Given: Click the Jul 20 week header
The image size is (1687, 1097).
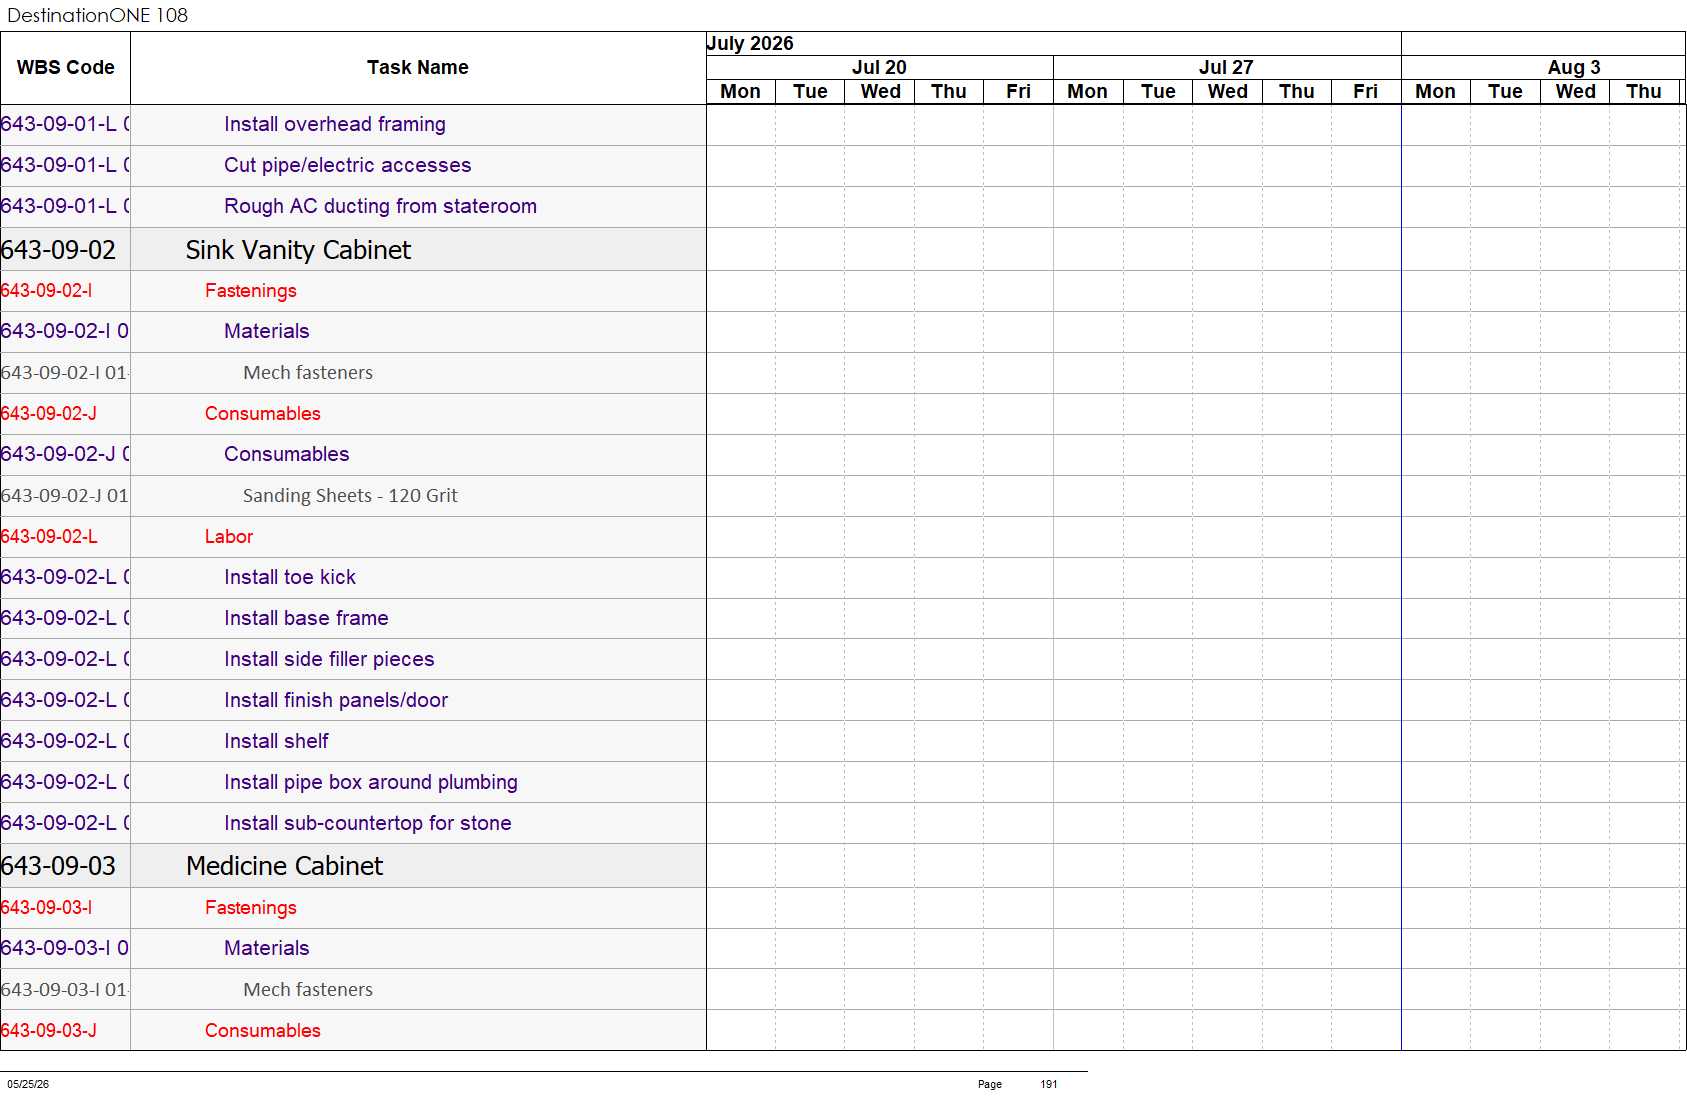Looking at the screenshot, I should click(x=879, y=68).
